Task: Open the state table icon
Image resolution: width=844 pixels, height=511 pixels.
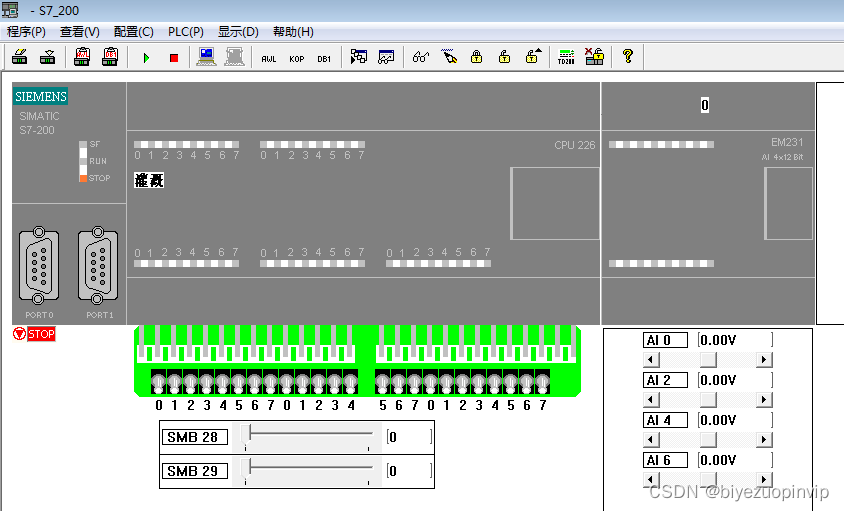Action: [358, 57]
